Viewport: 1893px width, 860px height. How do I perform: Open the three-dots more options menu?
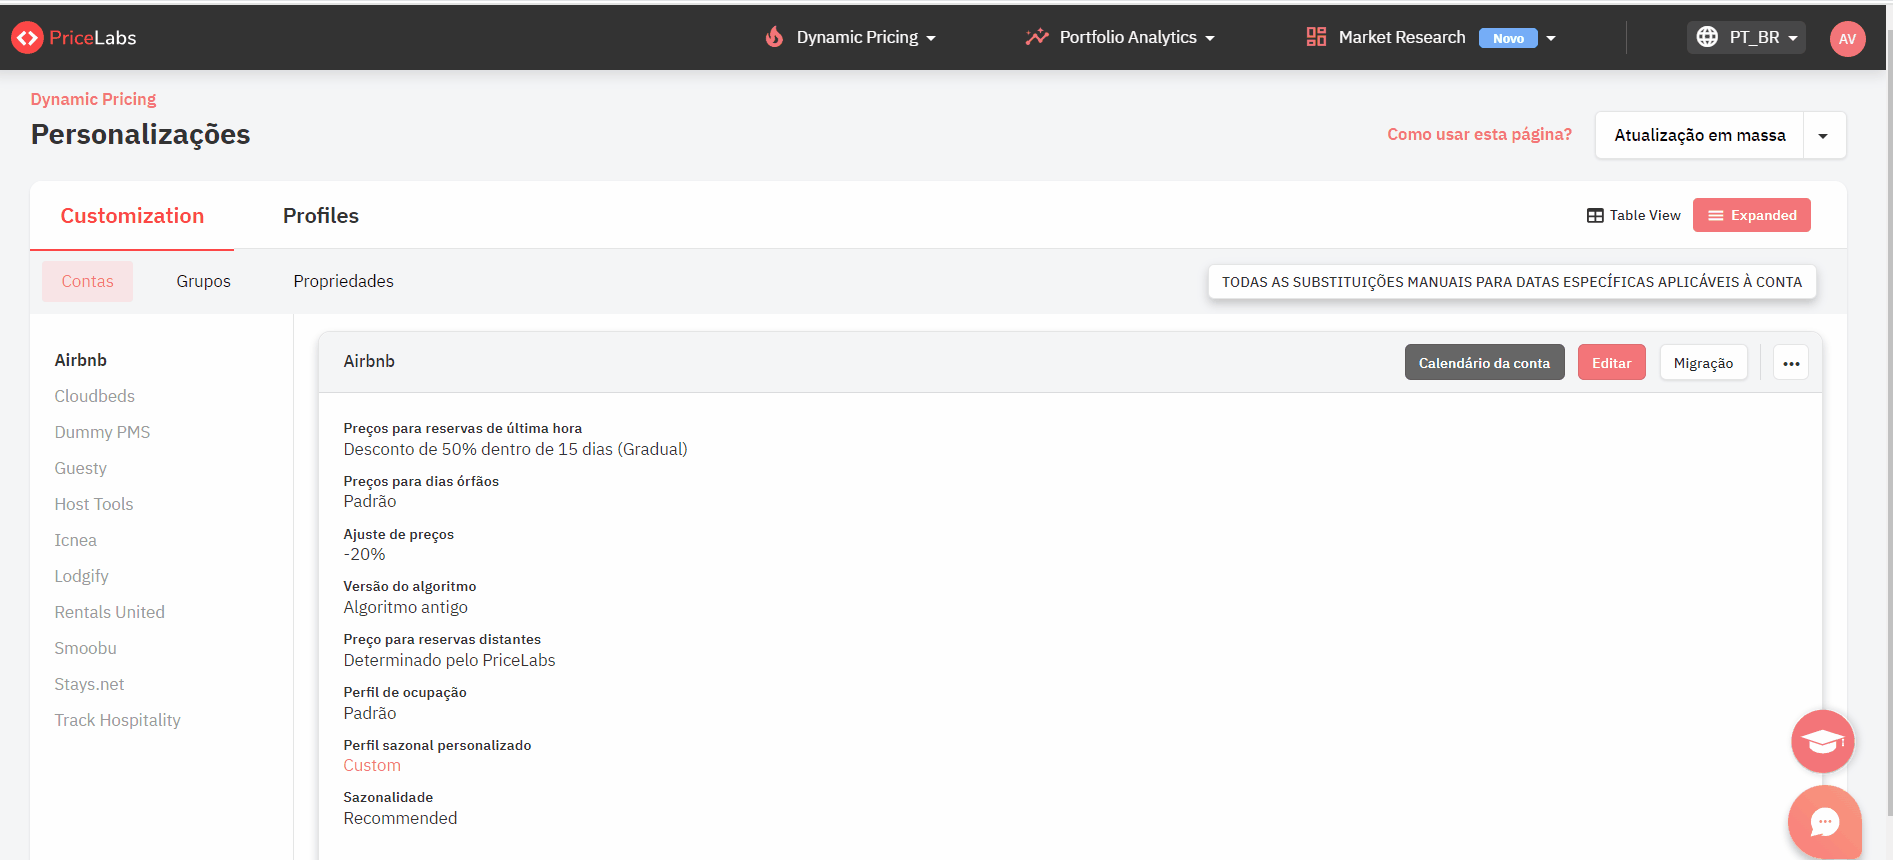pyautogui.click(x=1791, y=363)
